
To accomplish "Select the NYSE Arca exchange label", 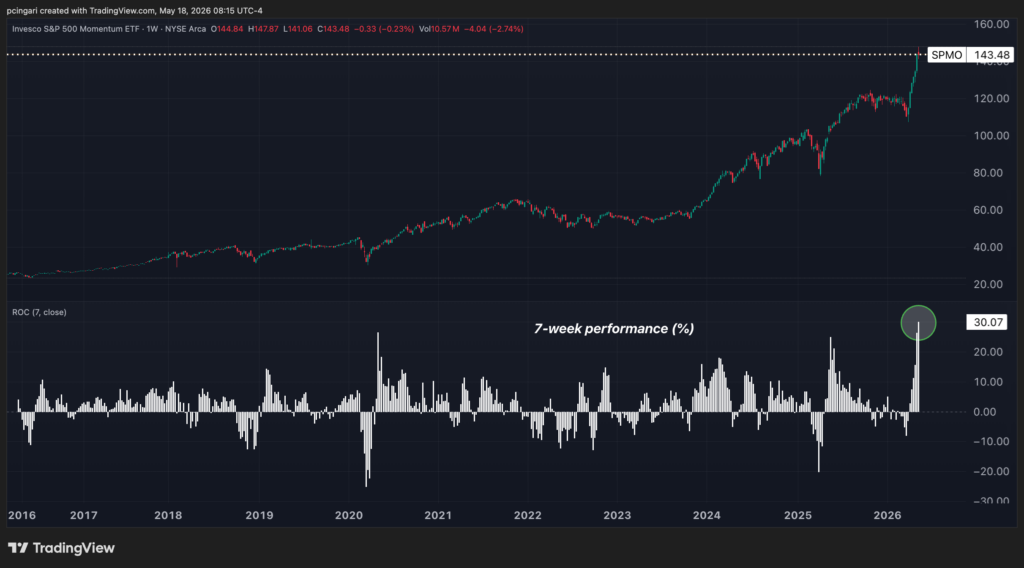I will pyautogui.click(x=185, y=29).
